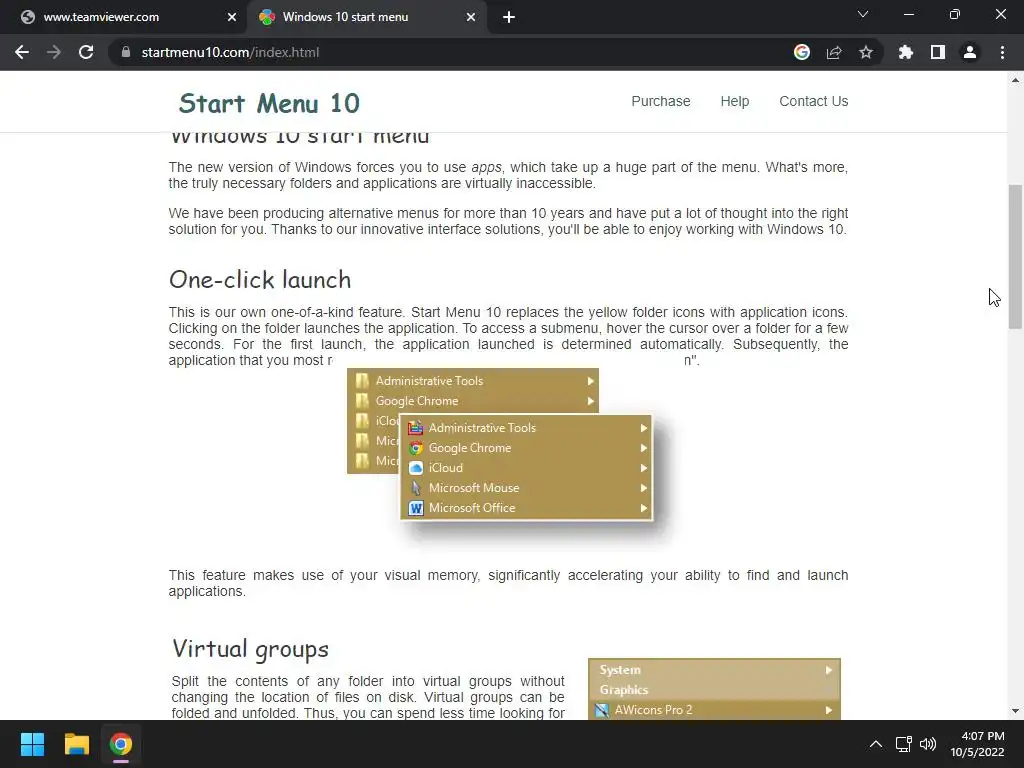Open the Google icon in address bar

coord(802,52)
